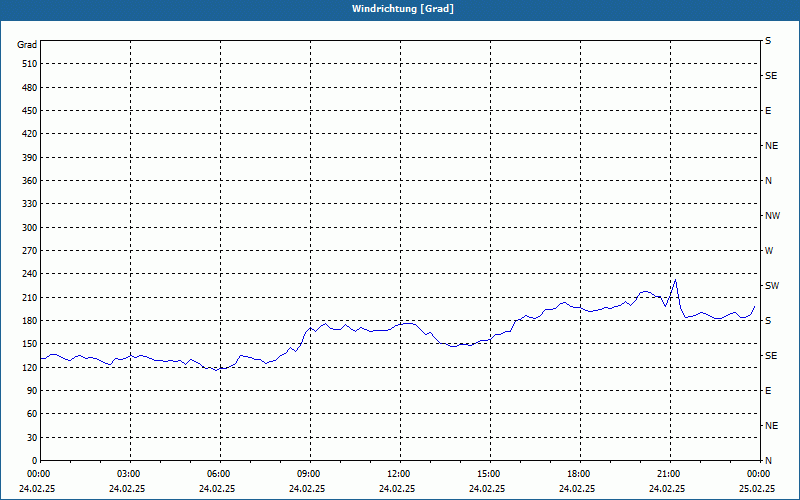Image resolution: width=800 pixels, height=500 pixels.
Task: Click the E compass label at 450 level
Action: [x=768, y=111]
